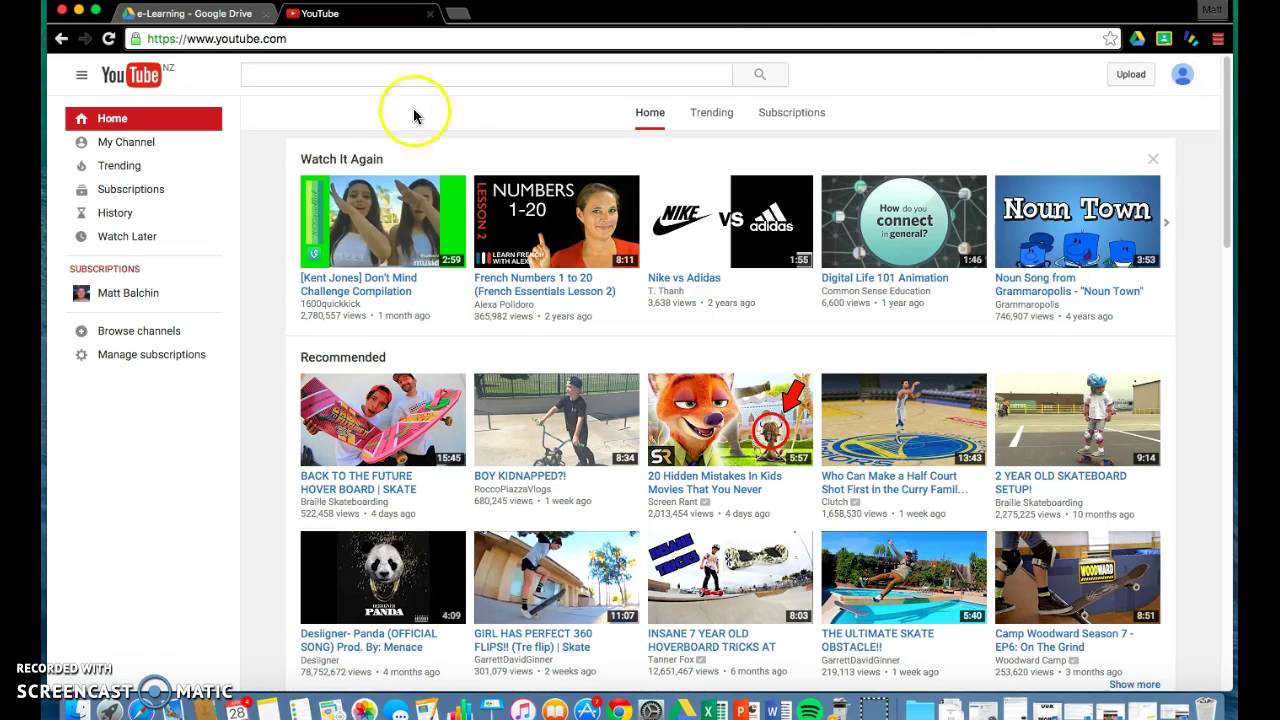The height and width of the screenshot is (720, 1280).
Task: Open 2 Year Old Skateboard Setup thumbnail
Action: click(1077, 420)
